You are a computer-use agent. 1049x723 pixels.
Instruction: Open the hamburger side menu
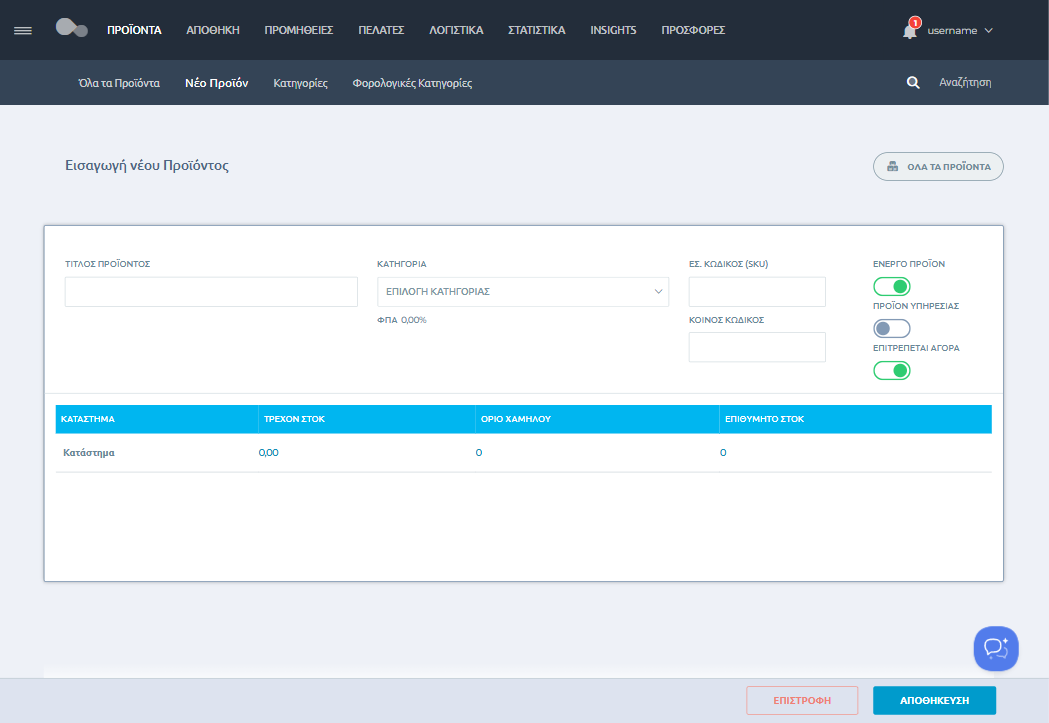[x=23, y=30]
